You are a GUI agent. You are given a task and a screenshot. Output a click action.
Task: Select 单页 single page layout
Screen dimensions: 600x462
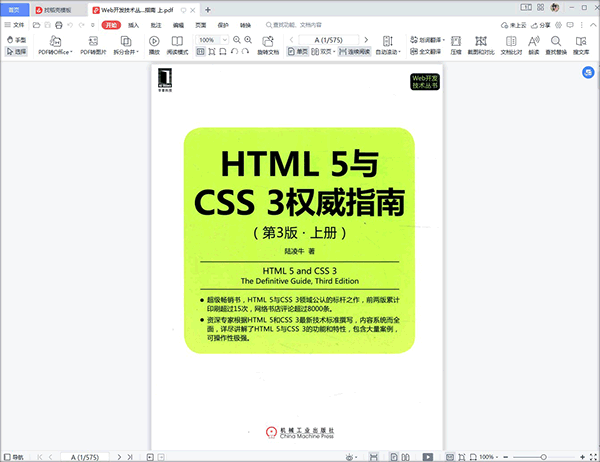point(298,51)
